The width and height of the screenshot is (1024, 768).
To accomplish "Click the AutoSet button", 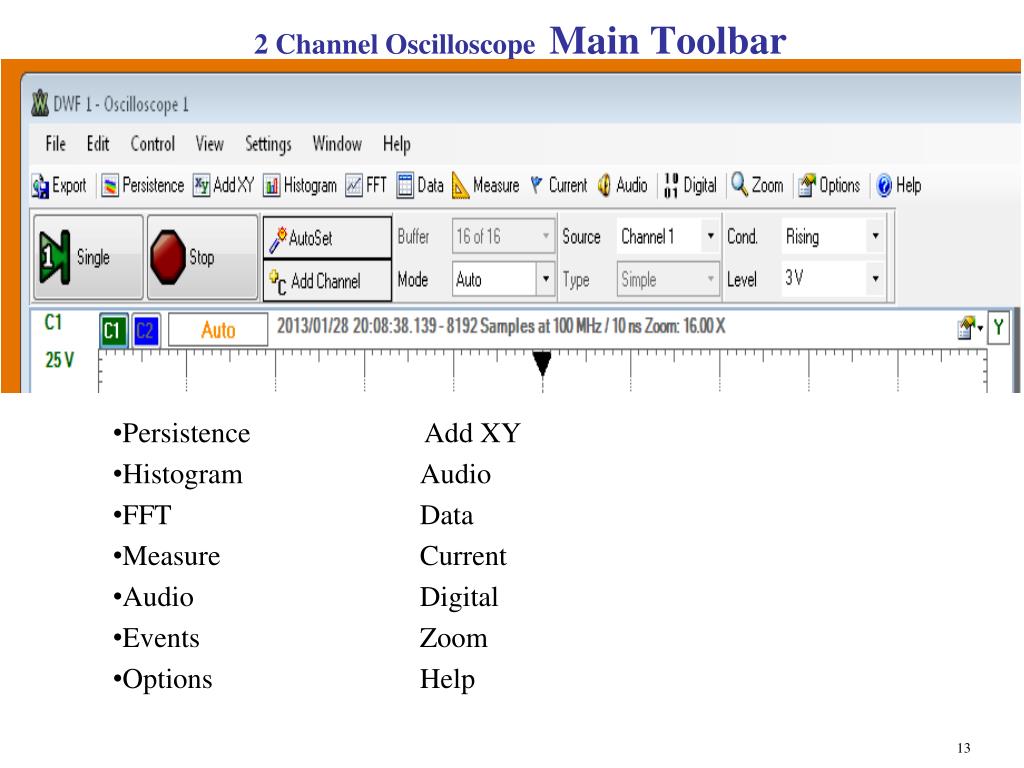I will point(327,238).
